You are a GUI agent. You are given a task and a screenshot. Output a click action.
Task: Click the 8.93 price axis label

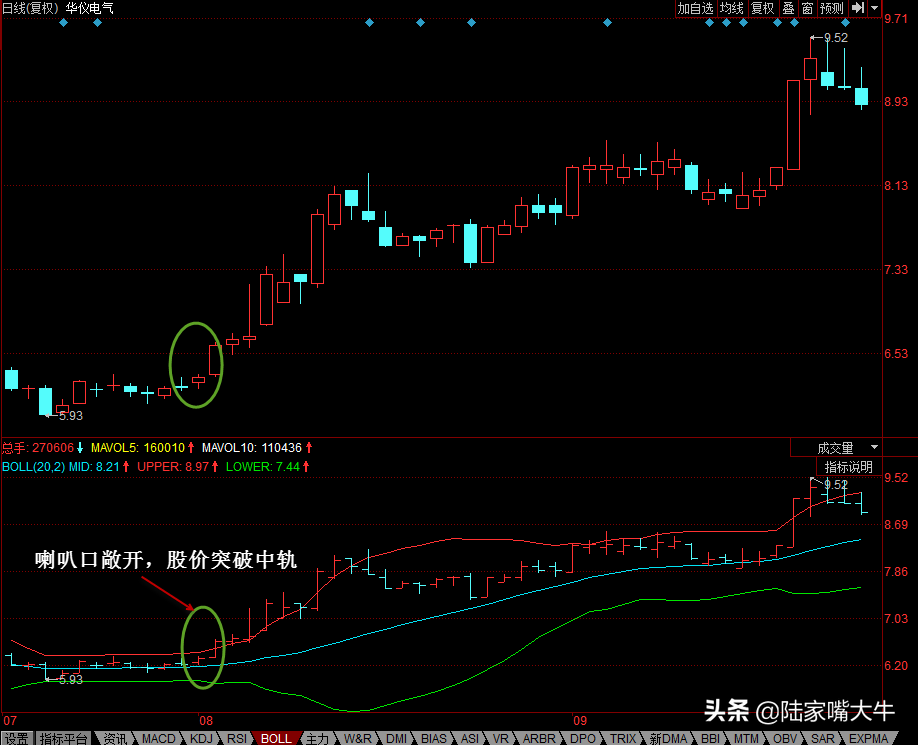pos(896,101)
